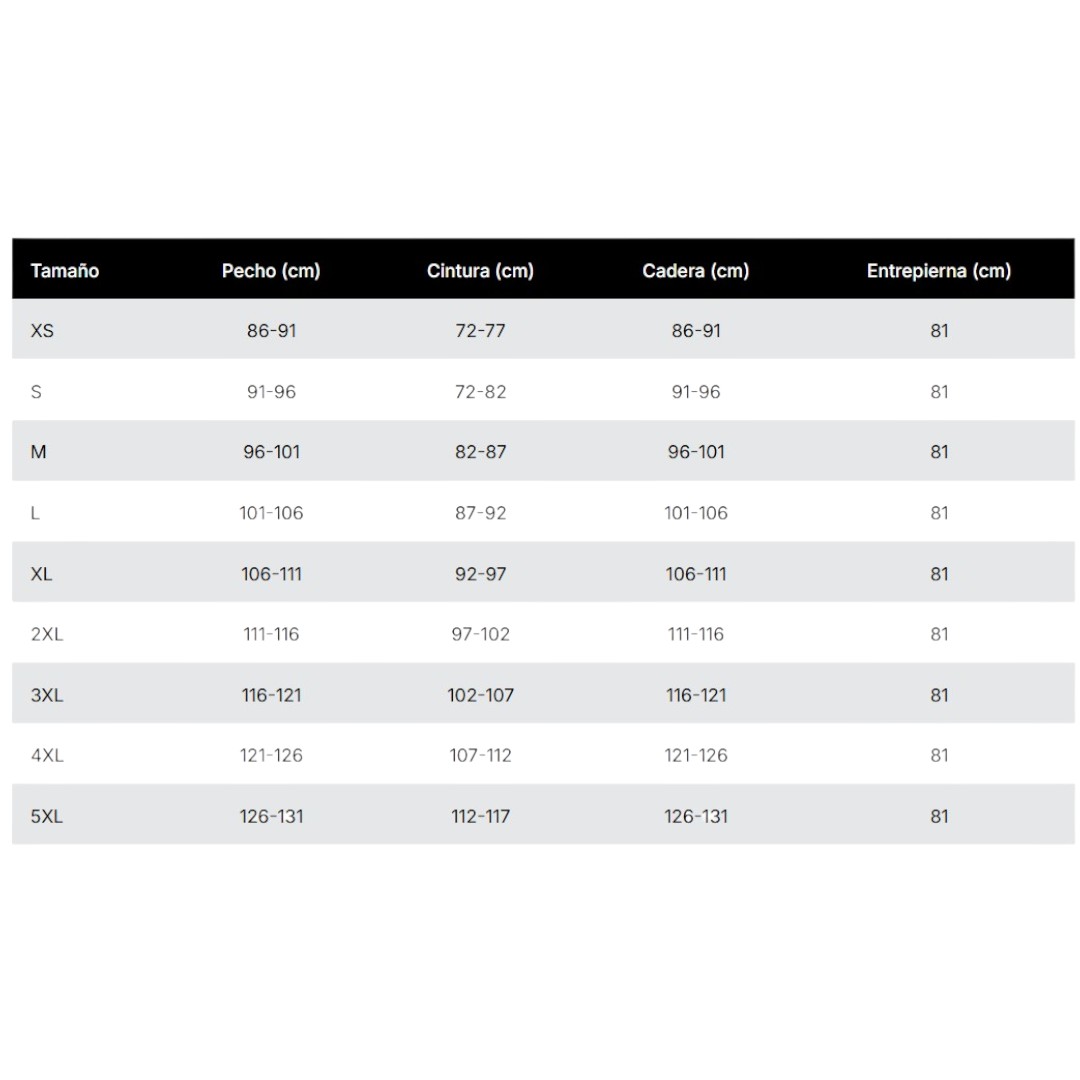
Task: Click the Tamaño column header
Action: pos(65,271)
